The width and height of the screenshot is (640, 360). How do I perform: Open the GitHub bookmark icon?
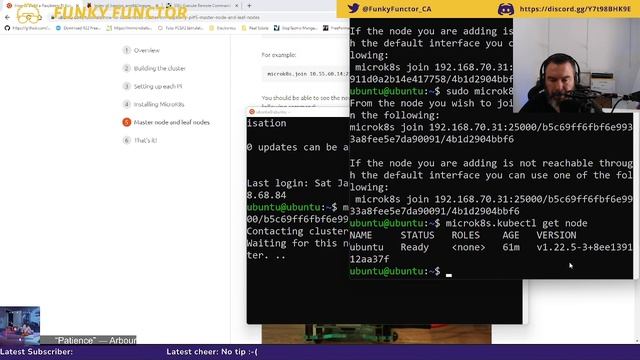7,28
